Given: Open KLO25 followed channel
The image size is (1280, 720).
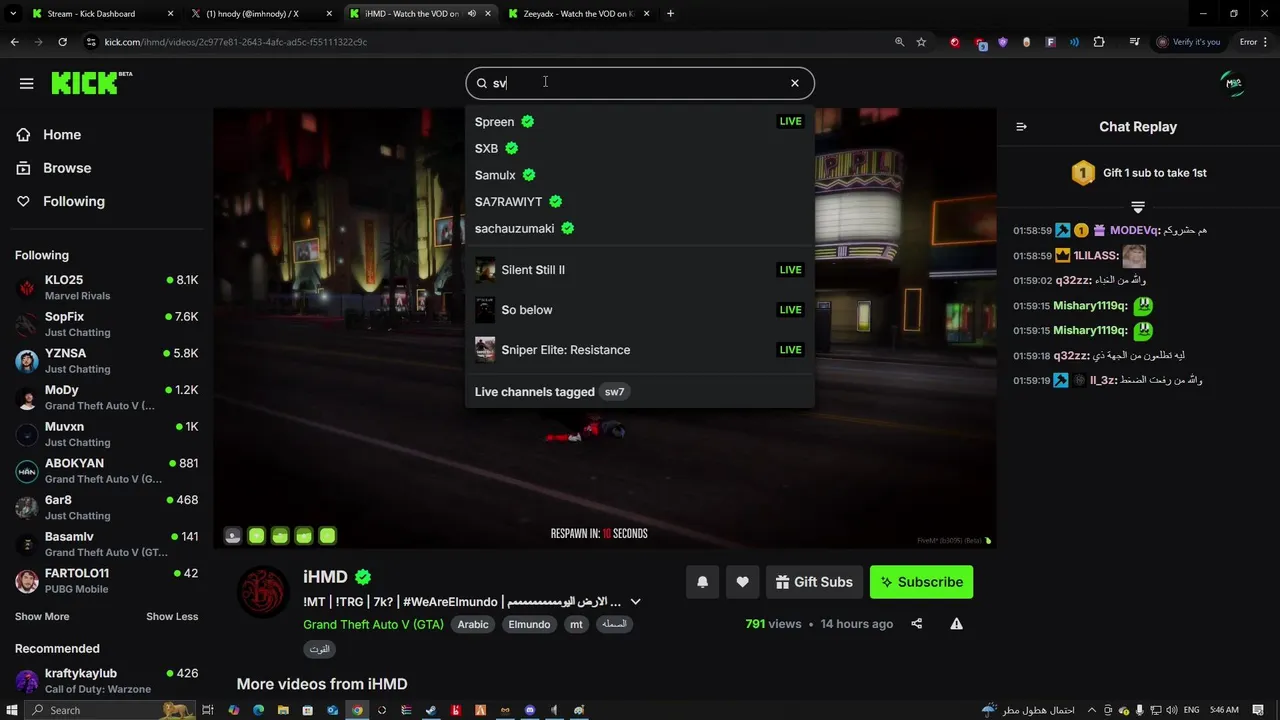Looking at the screenshot, I should [106, 288].
